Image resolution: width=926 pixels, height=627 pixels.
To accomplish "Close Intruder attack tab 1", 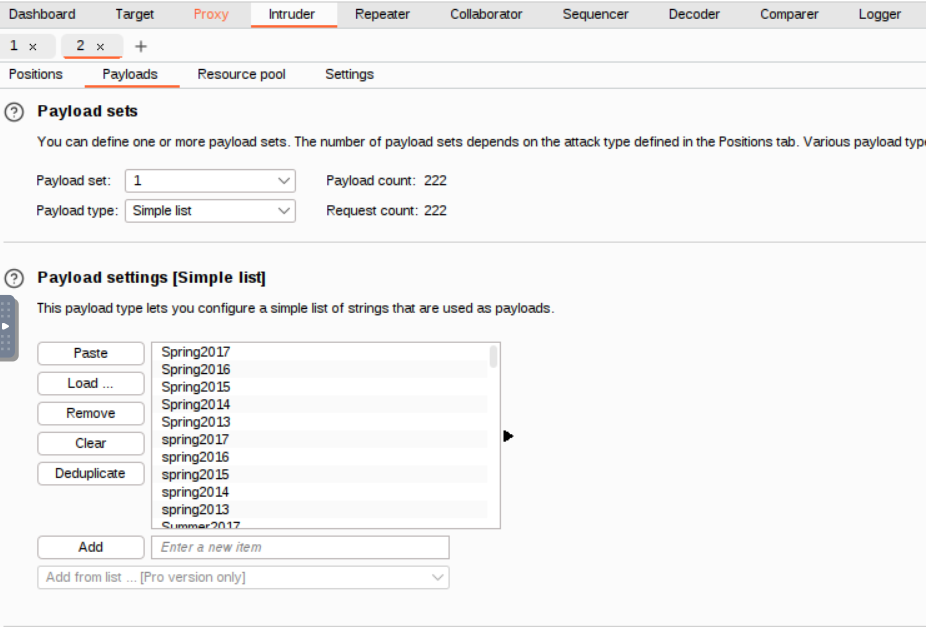I will click(33, 47).
